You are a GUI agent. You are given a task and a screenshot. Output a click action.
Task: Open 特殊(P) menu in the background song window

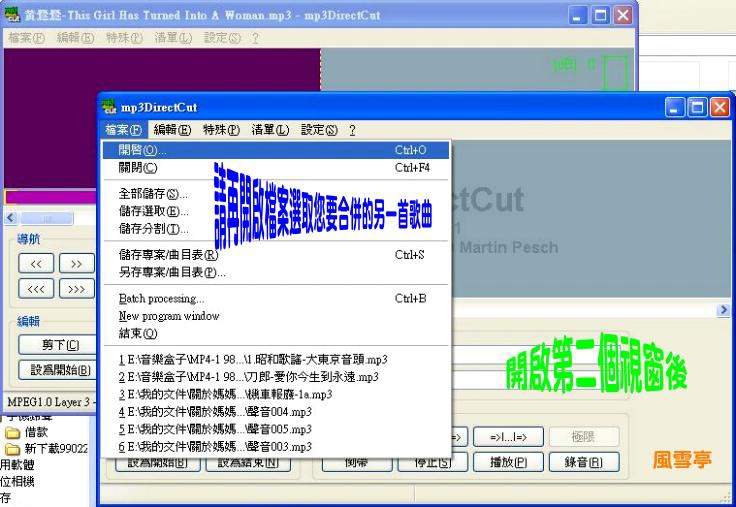[x=124, y=38]
